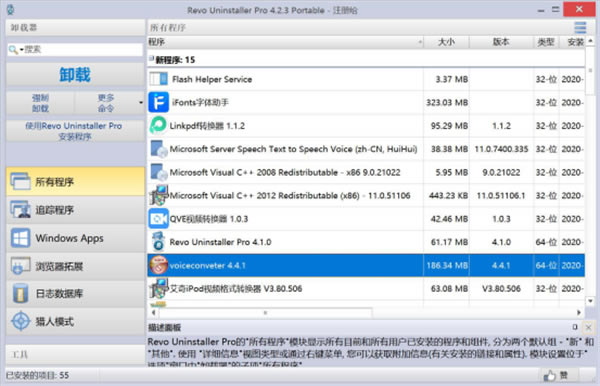Click the iFonts blue F icon

tap(158, 102)
